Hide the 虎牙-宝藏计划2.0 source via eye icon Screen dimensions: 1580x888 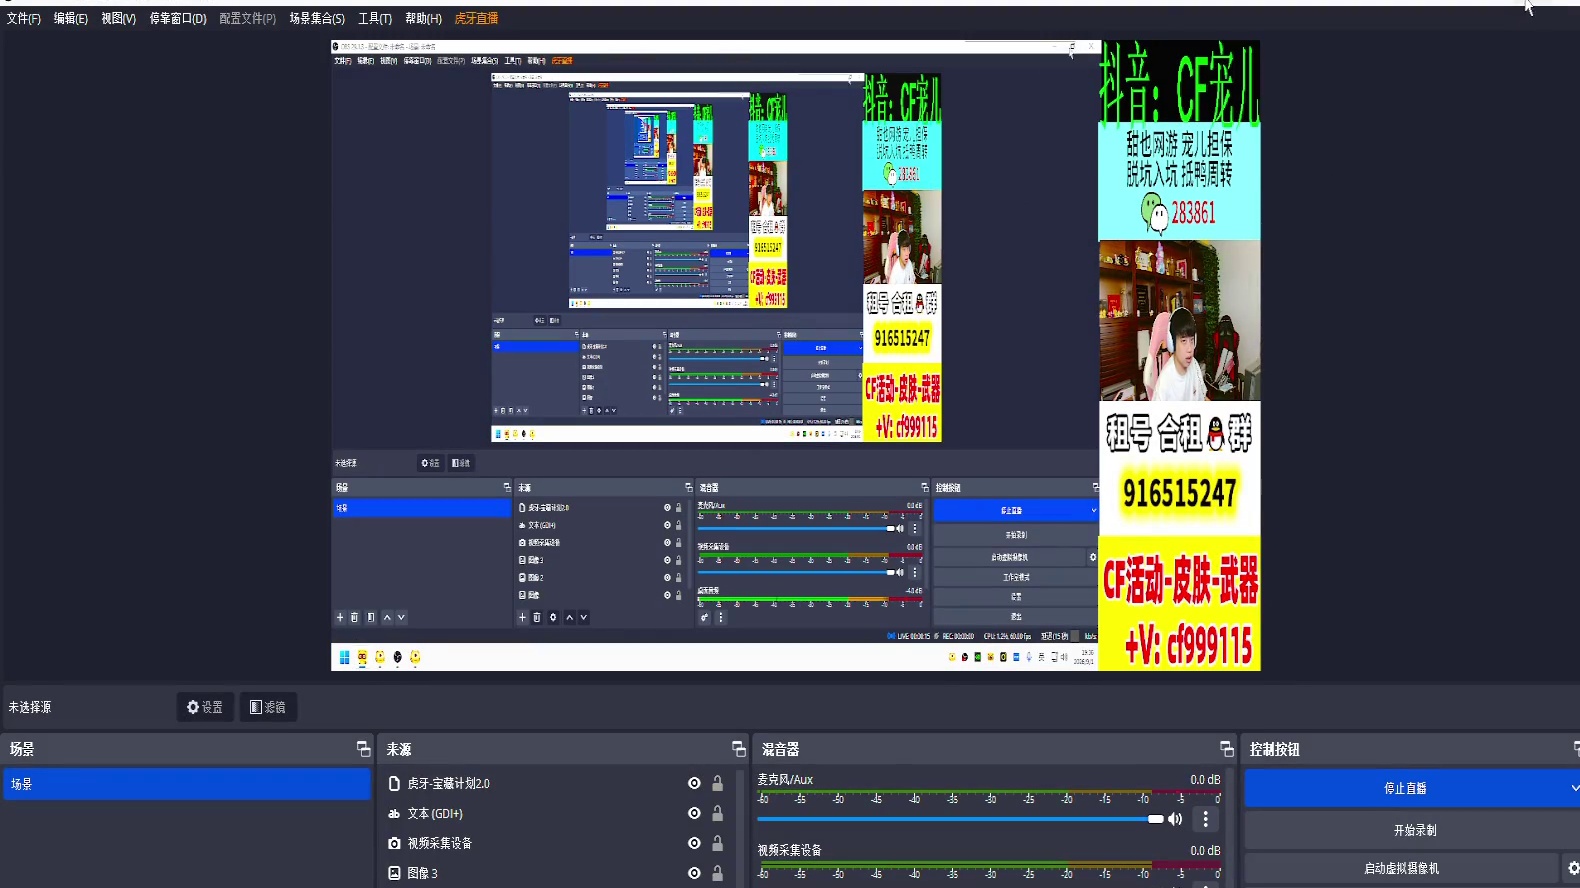pos(694,784)
